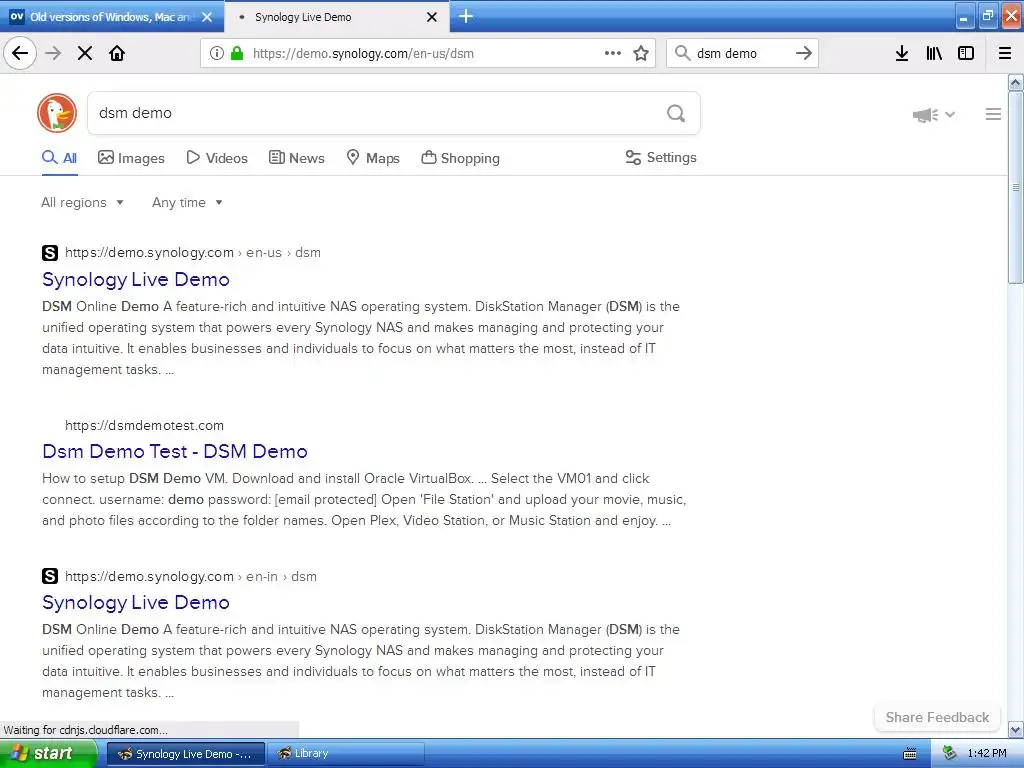Click the Synology favicon of the en-in result
This screenshot has height=768, width=1024.
tap(50, 576)
